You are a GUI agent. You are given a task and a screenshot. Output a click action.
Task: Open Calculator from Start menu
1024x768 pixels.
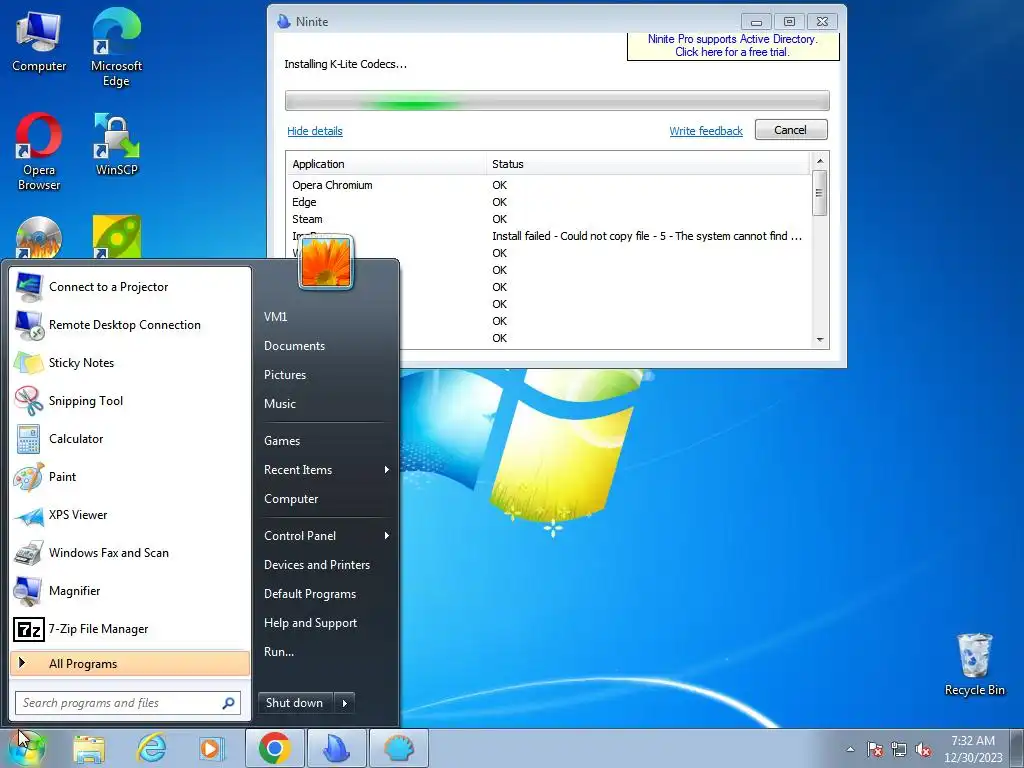[130, 438]
